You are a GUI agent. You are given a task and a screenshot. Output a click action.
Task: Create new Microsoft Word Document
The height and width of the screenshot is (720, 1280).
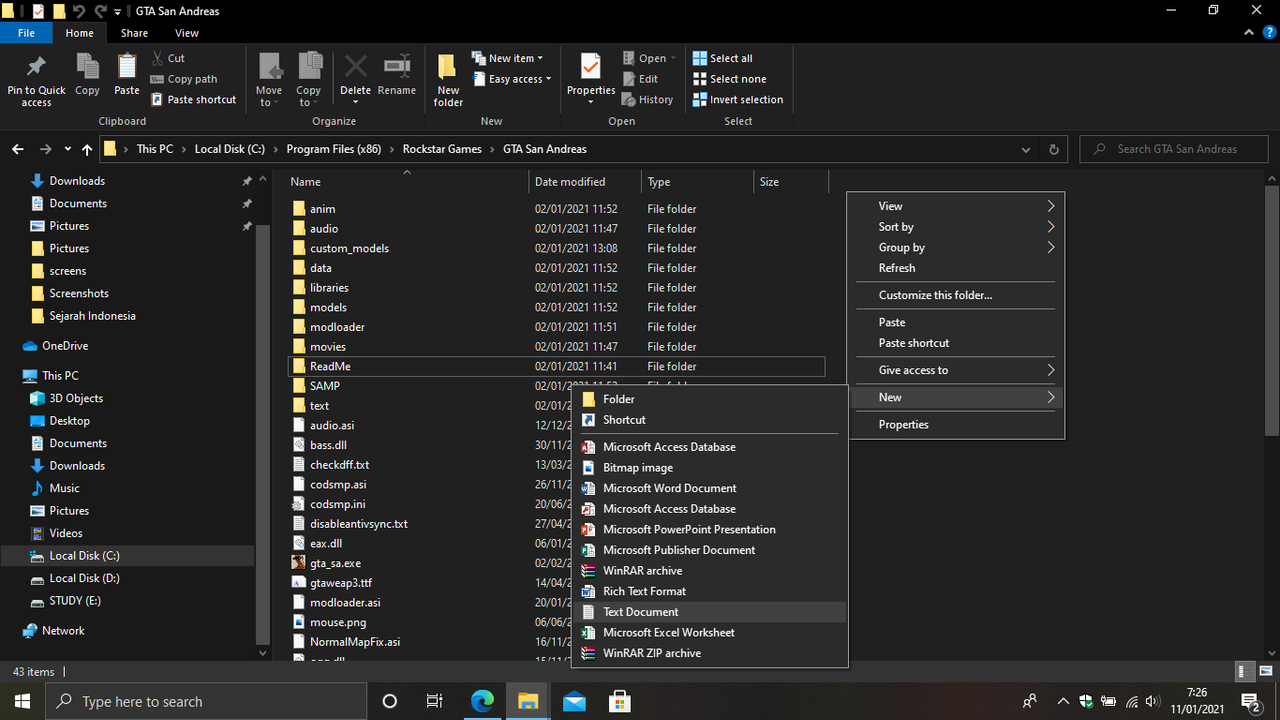pyautogui.click(x=710, y=488)
